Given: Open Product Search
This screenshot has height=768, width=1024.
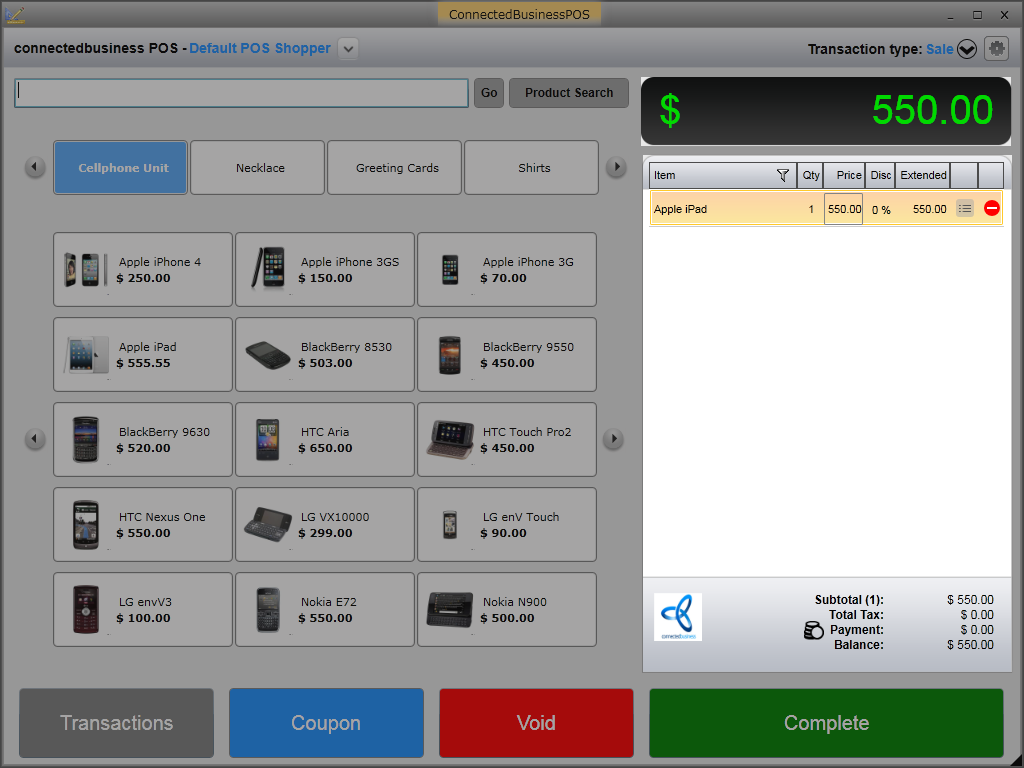Looking at the screenshot, I should 569,93.
